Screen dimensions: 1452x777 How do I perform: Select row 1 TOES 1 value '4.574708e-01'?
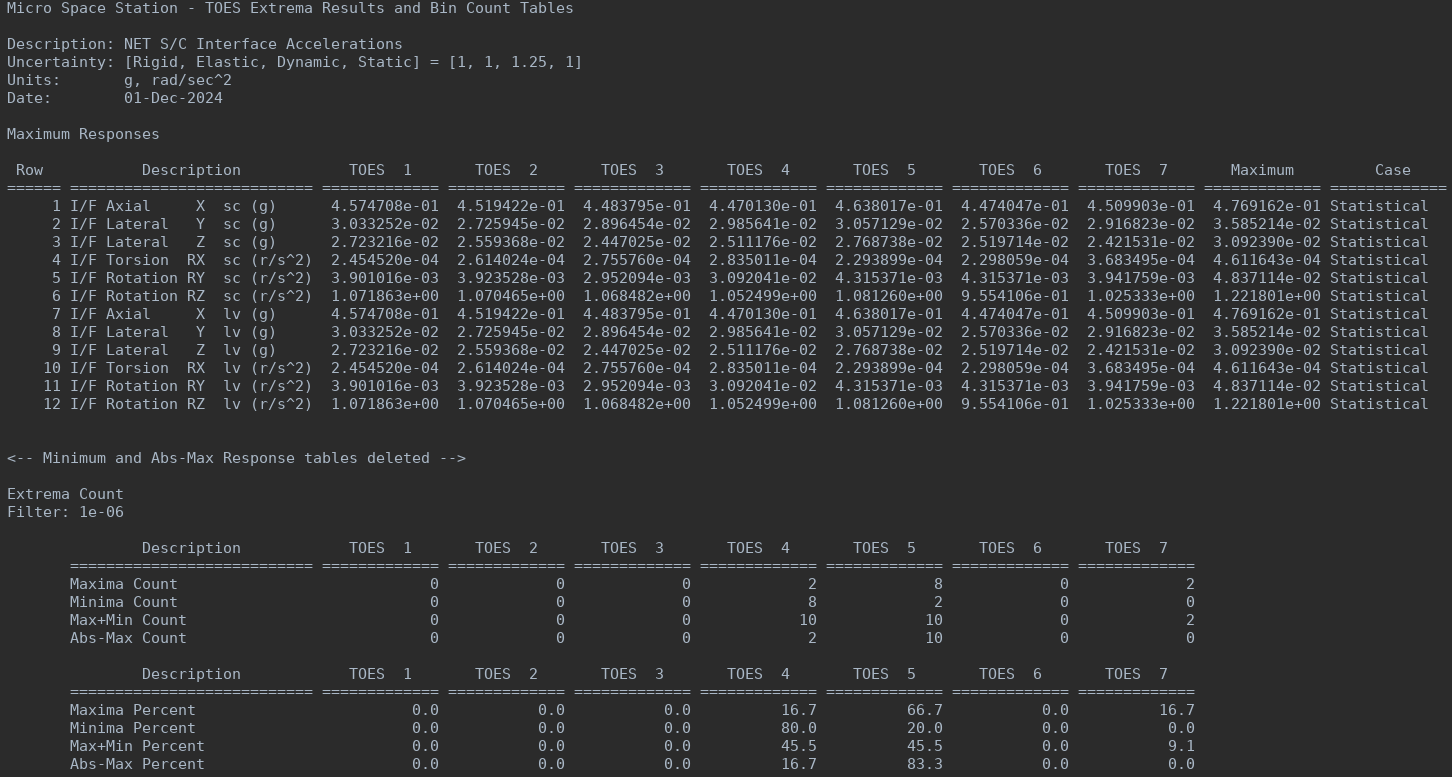[385, 206]
